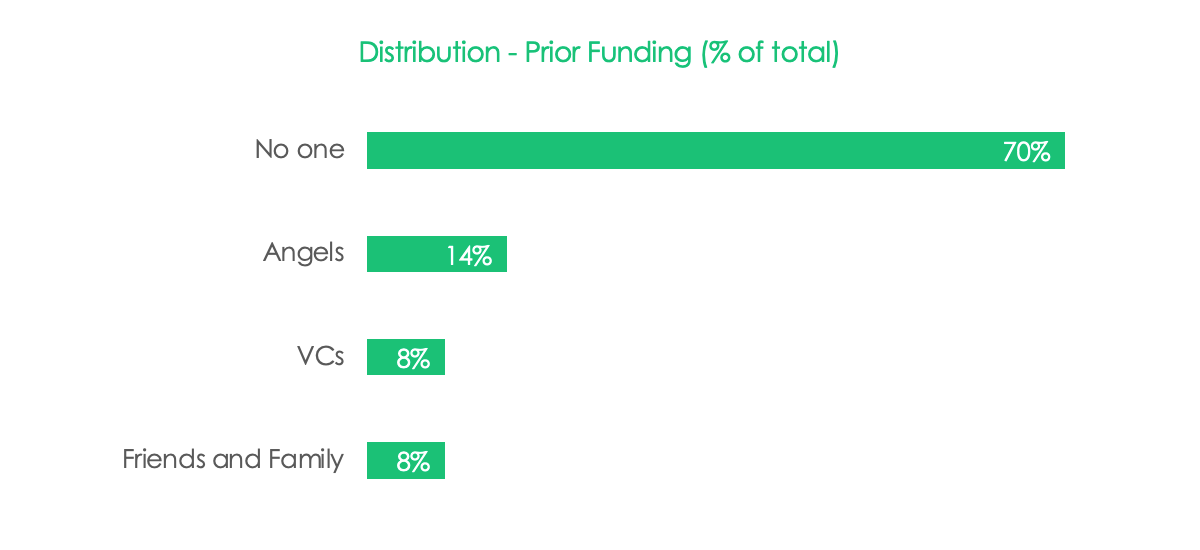Click the word one in No one label
This screenshot has width=1200, height=550.
tap(321, 152)
